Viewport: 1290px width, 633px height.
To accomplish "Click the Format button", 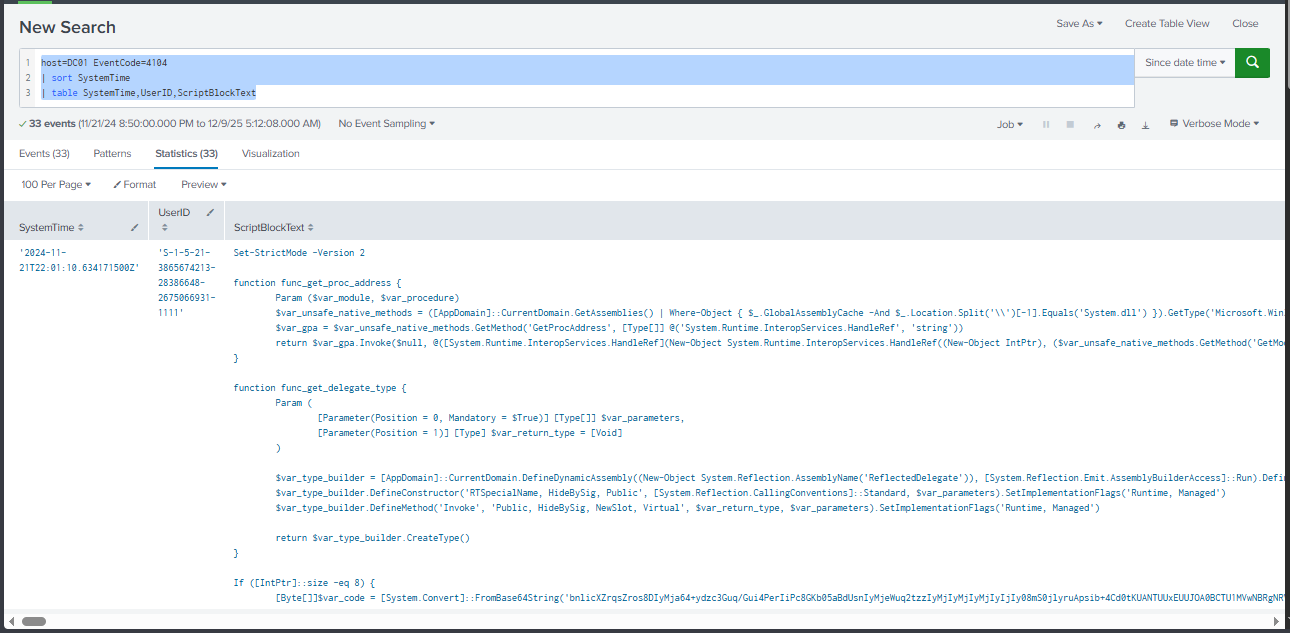I will [135, 185].
